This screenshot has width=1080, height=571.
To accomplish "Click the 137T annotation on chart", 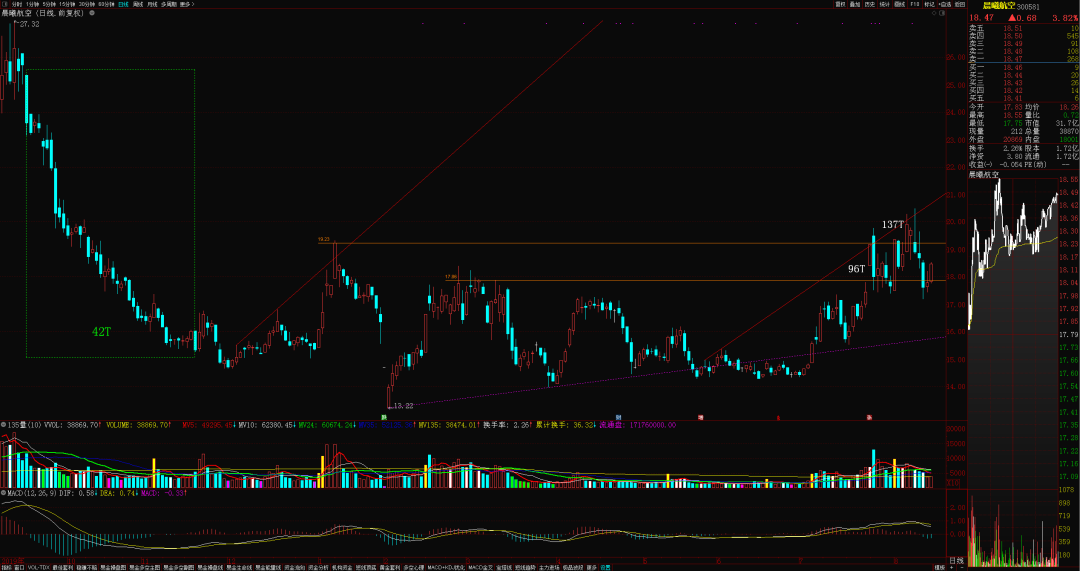I will click(x=893, y=225).
